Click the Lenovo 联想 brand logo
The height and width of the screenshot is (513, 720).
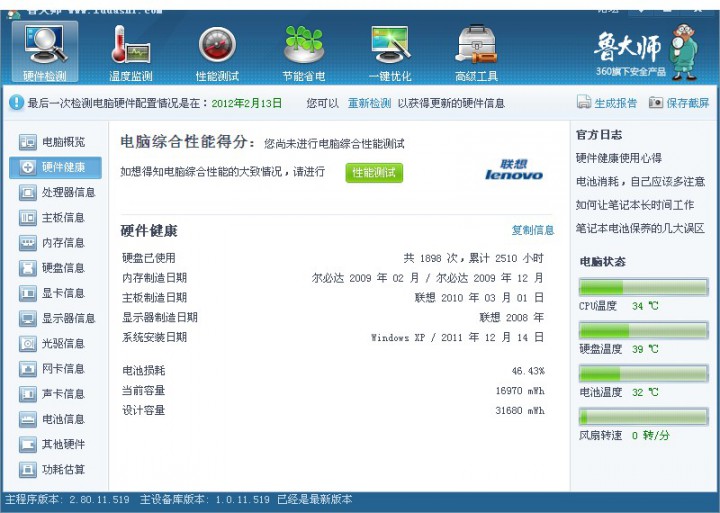tap(514, 170)
